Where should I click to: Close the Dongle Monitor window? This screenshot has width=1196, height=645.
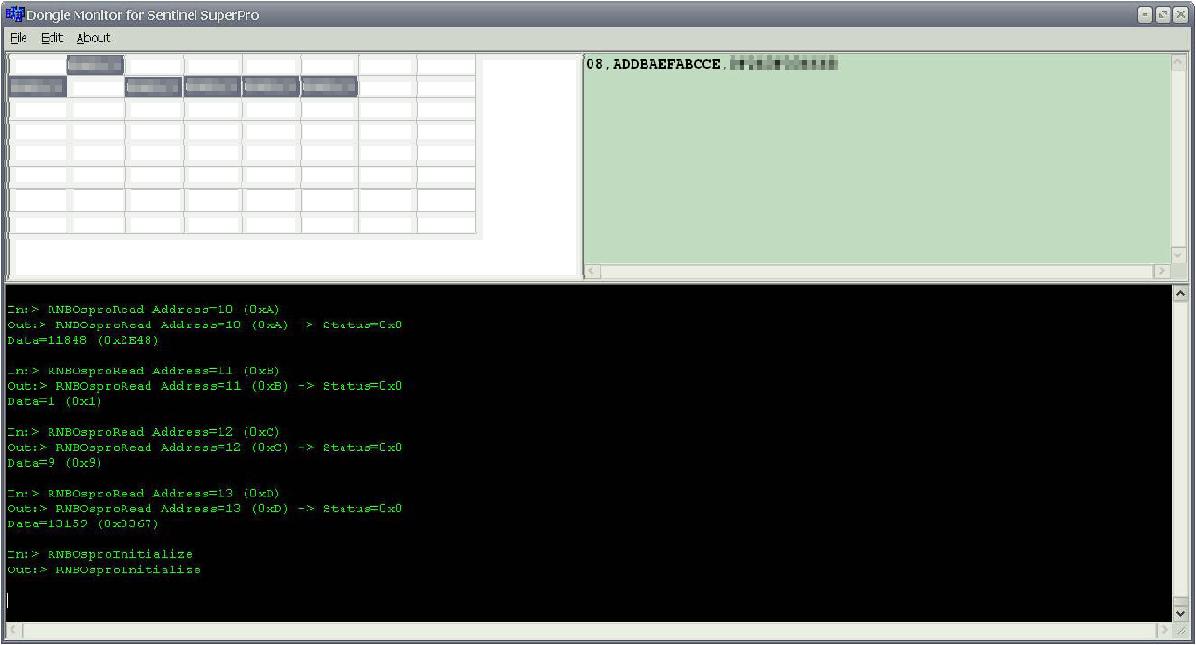pyautogui.click(x=1179, y=15)
